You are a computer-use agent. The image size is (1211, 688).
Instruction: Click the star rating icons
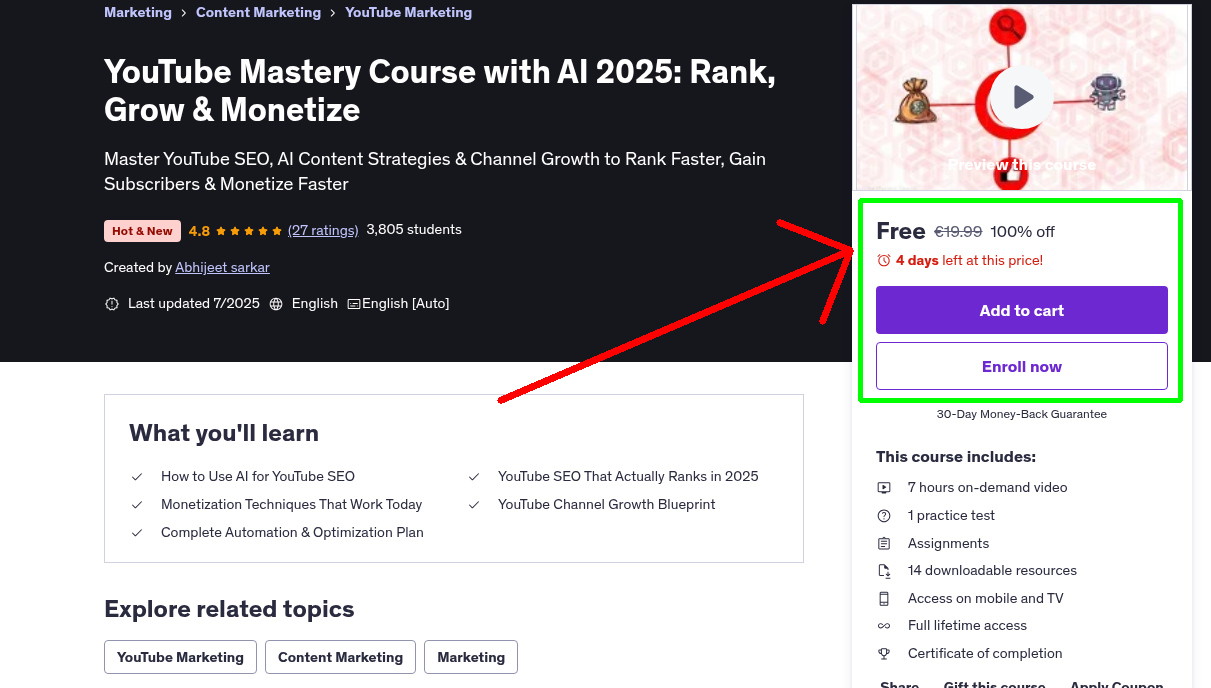[x=249, y=231]
